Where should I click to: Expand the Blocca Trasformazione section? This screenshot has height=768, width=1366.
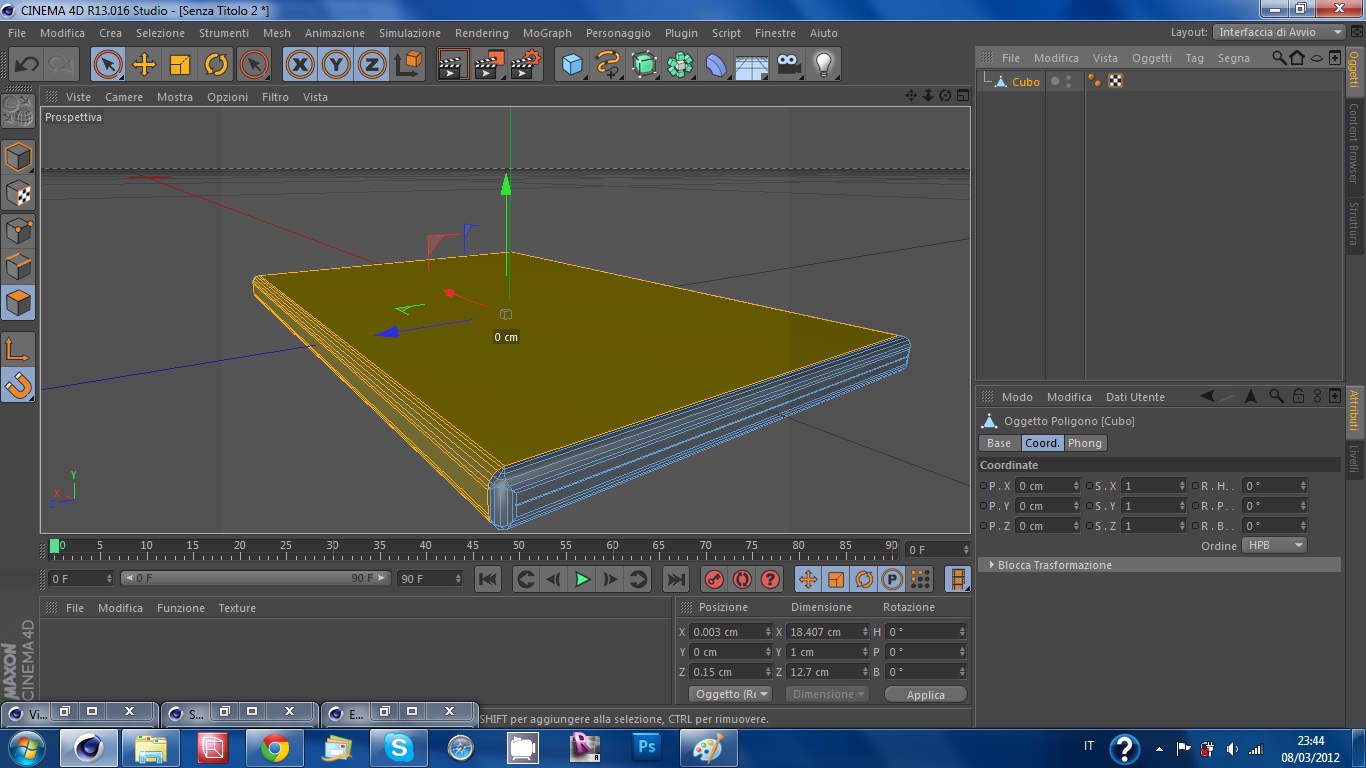coord(1054,565)
